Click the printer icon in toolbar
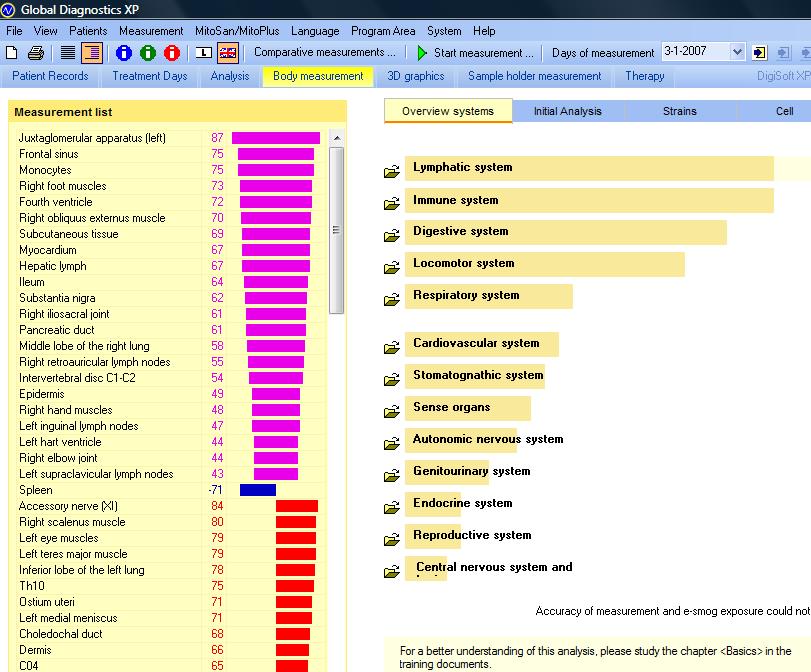The image size is (811, 672). click(36, 53)
